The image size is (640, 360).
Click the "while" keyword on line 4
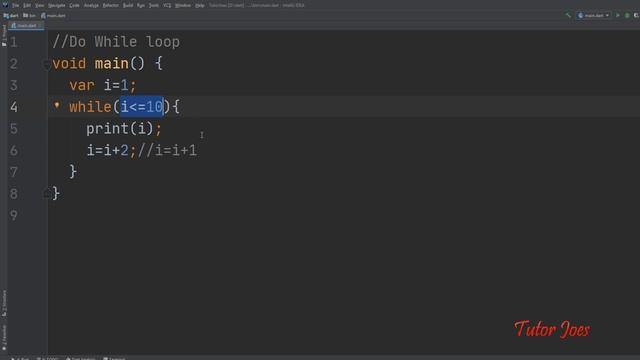(x=90, y=107)
